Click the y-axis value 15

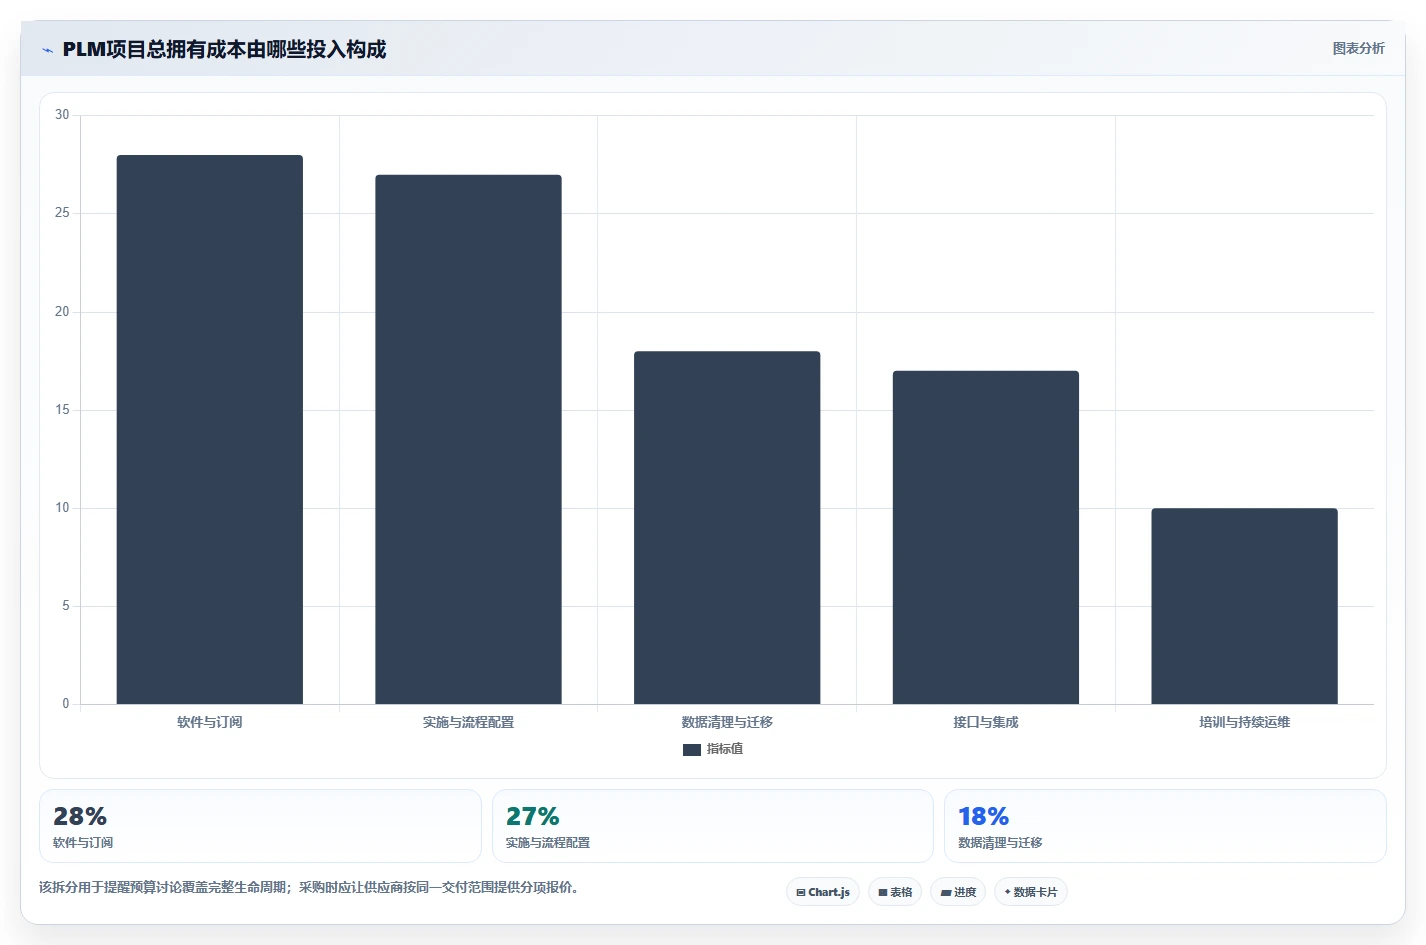[x=62, y=410]
